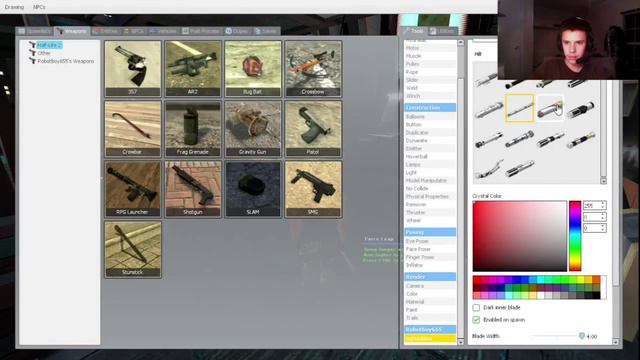Spawn the Crowbar weapon

pyautogui.click(x=133, y=129)
